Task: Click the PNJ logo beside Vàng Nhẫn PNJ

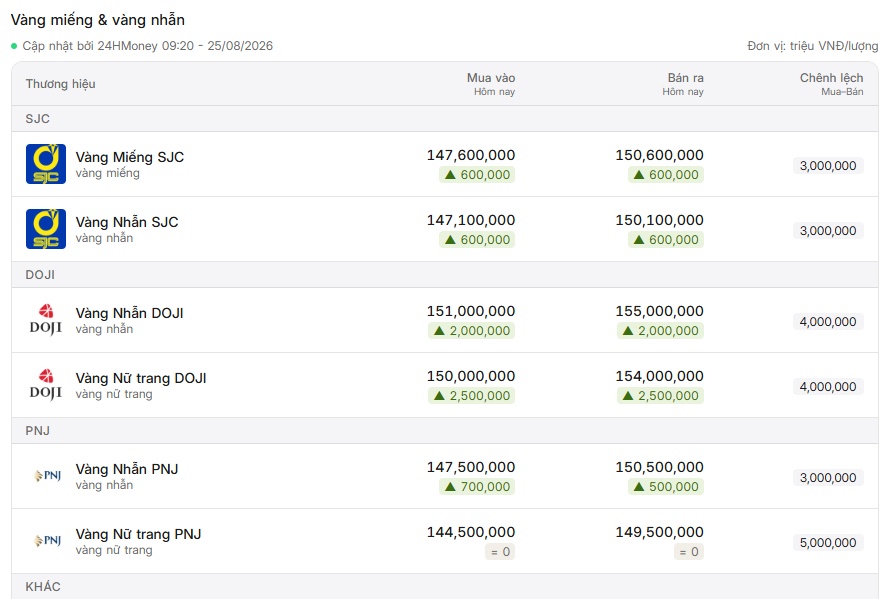Action: pos(48,476)
